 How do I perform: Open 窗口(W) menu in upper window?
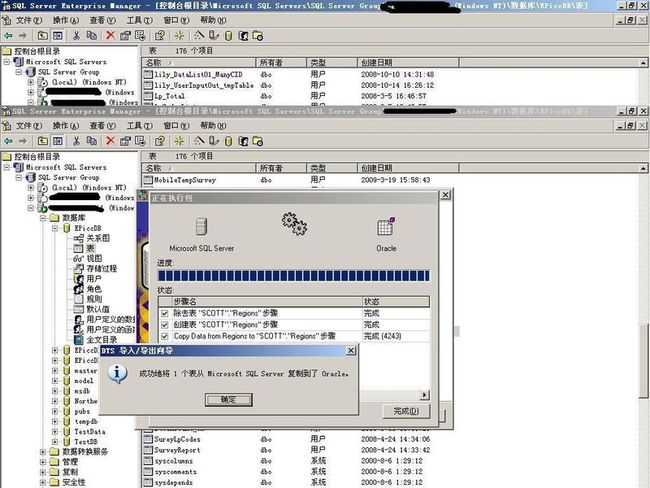click(x=177, y=20)
